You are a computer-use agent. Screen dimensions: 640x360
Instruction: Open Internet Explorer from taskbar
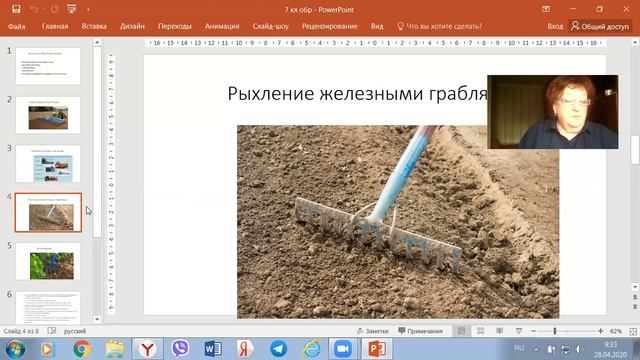tap(311, 349)
